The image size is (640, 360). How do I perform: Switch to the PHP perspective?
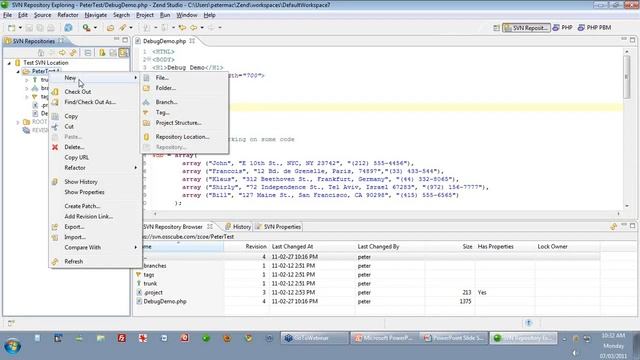[562, 28]
